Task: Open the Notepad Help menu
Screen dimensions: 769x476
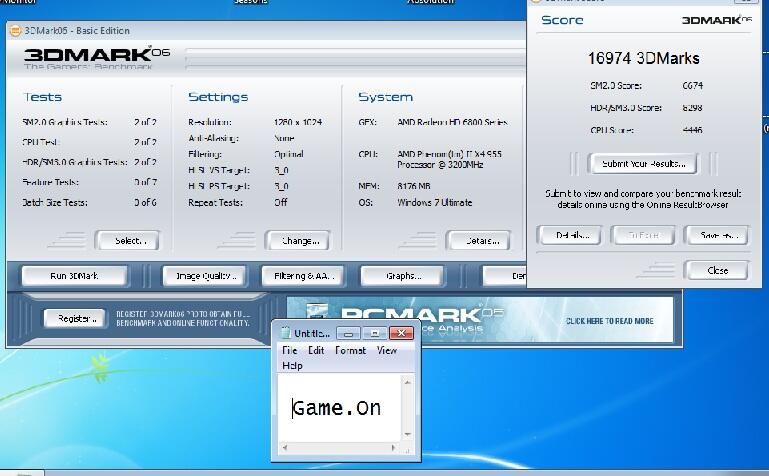Action: click(x=292, y=366)
